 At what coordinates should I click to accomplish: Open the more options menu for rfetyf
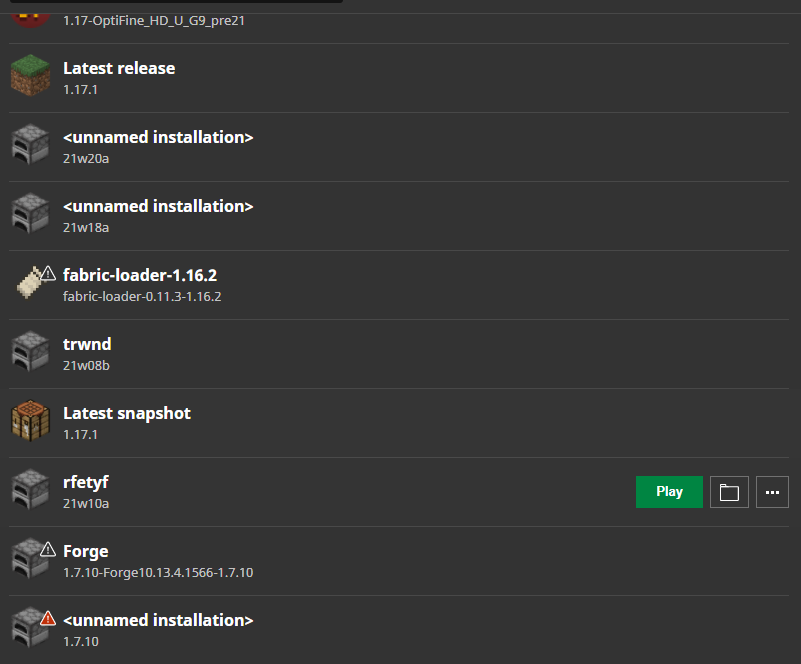click(772, 492)
